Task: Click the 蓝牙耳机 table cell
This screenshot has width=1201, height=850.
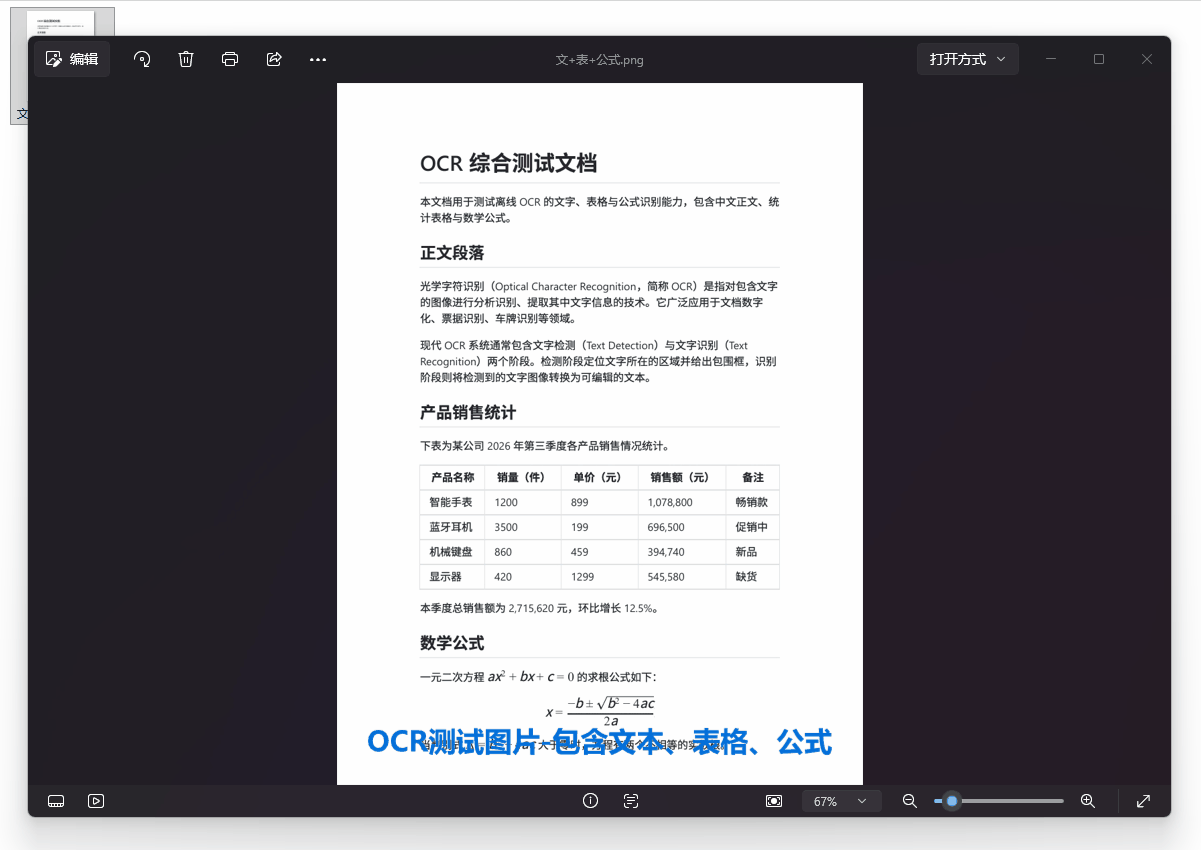Action: point(451,527)
